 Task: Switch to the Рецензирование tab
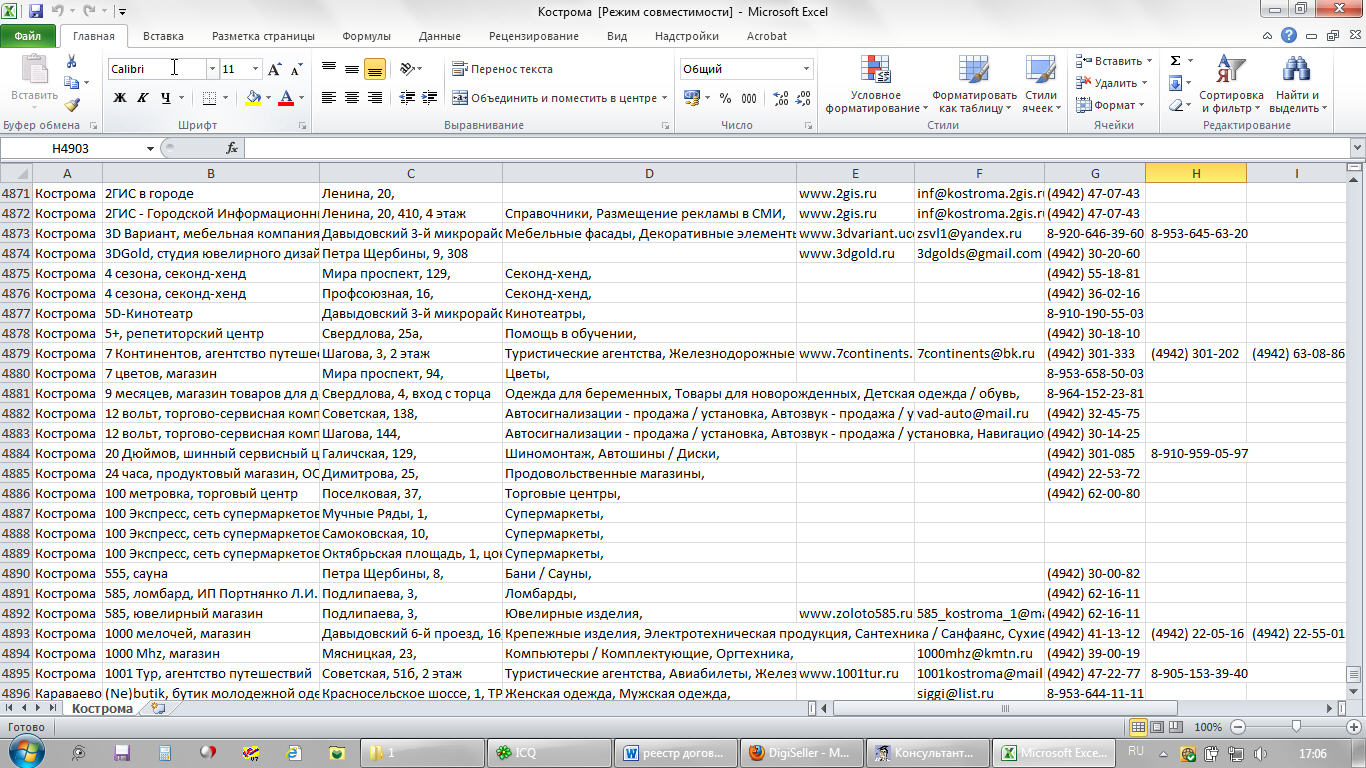tap(533, 36)
